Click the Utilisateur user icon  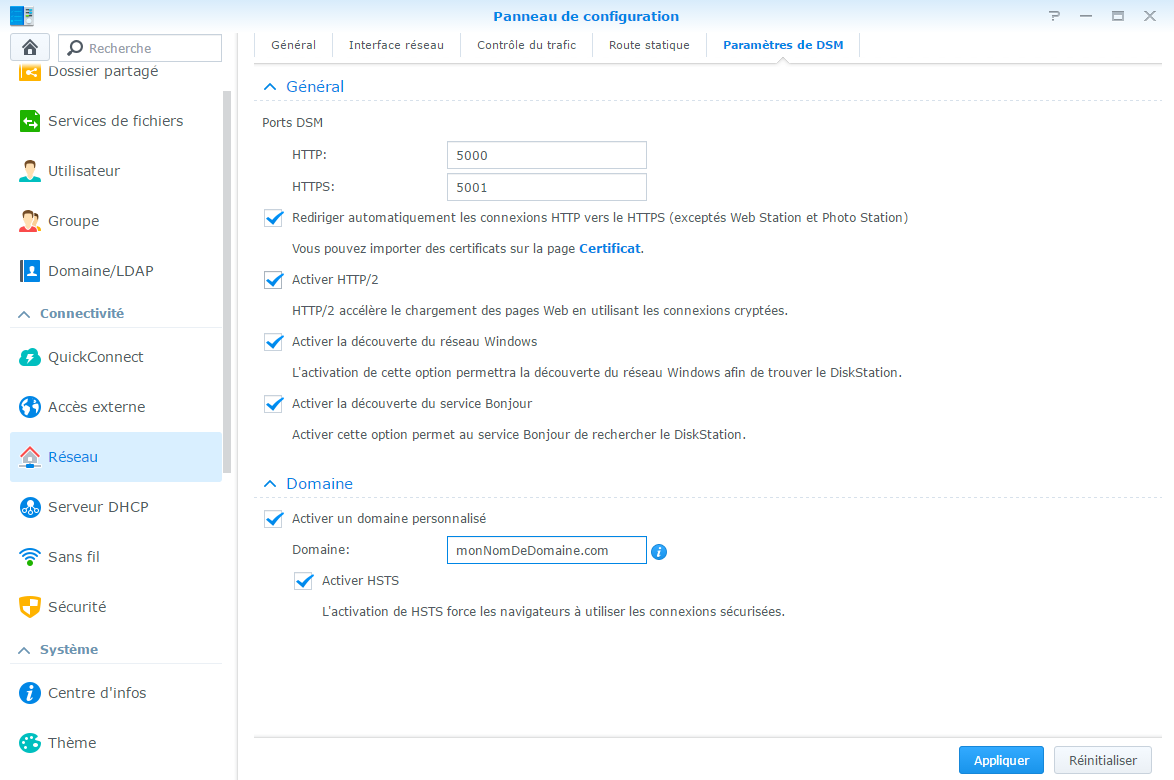pos(30,171)
